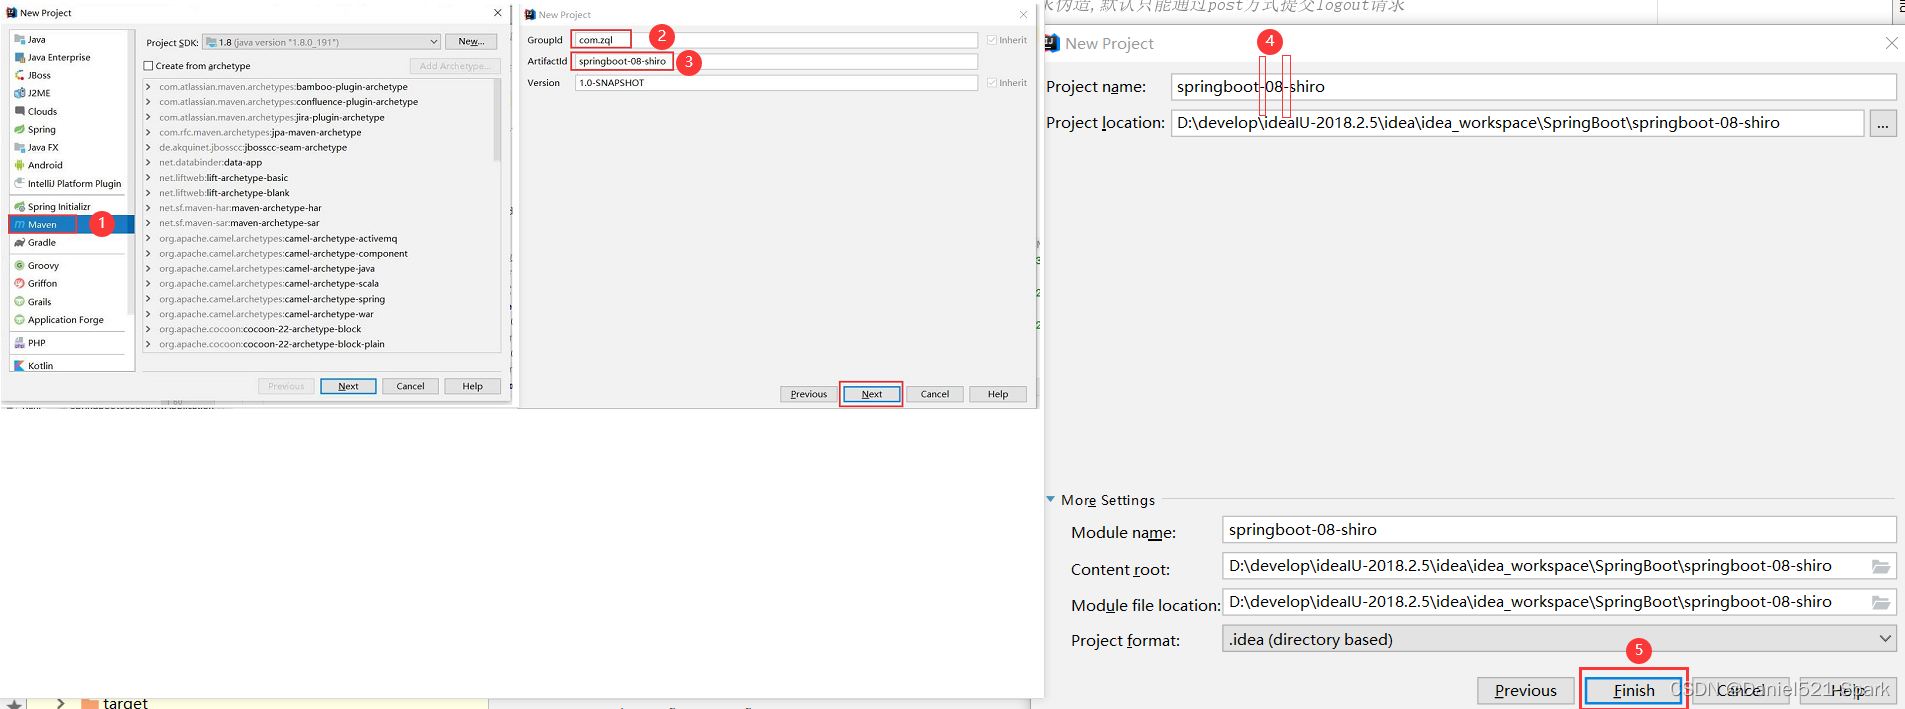This screenshot has height=709, width=1905.
Task: Click browse button for Project location
Action: [1883, 124]
